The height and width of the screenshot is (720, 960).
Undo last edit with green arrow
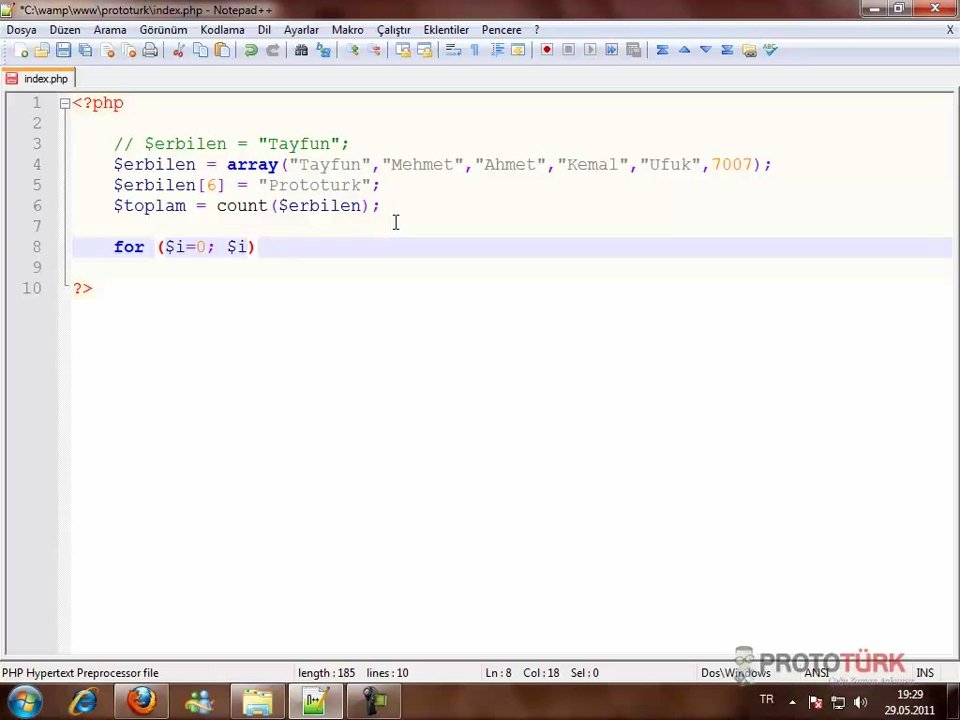[251, 50]
